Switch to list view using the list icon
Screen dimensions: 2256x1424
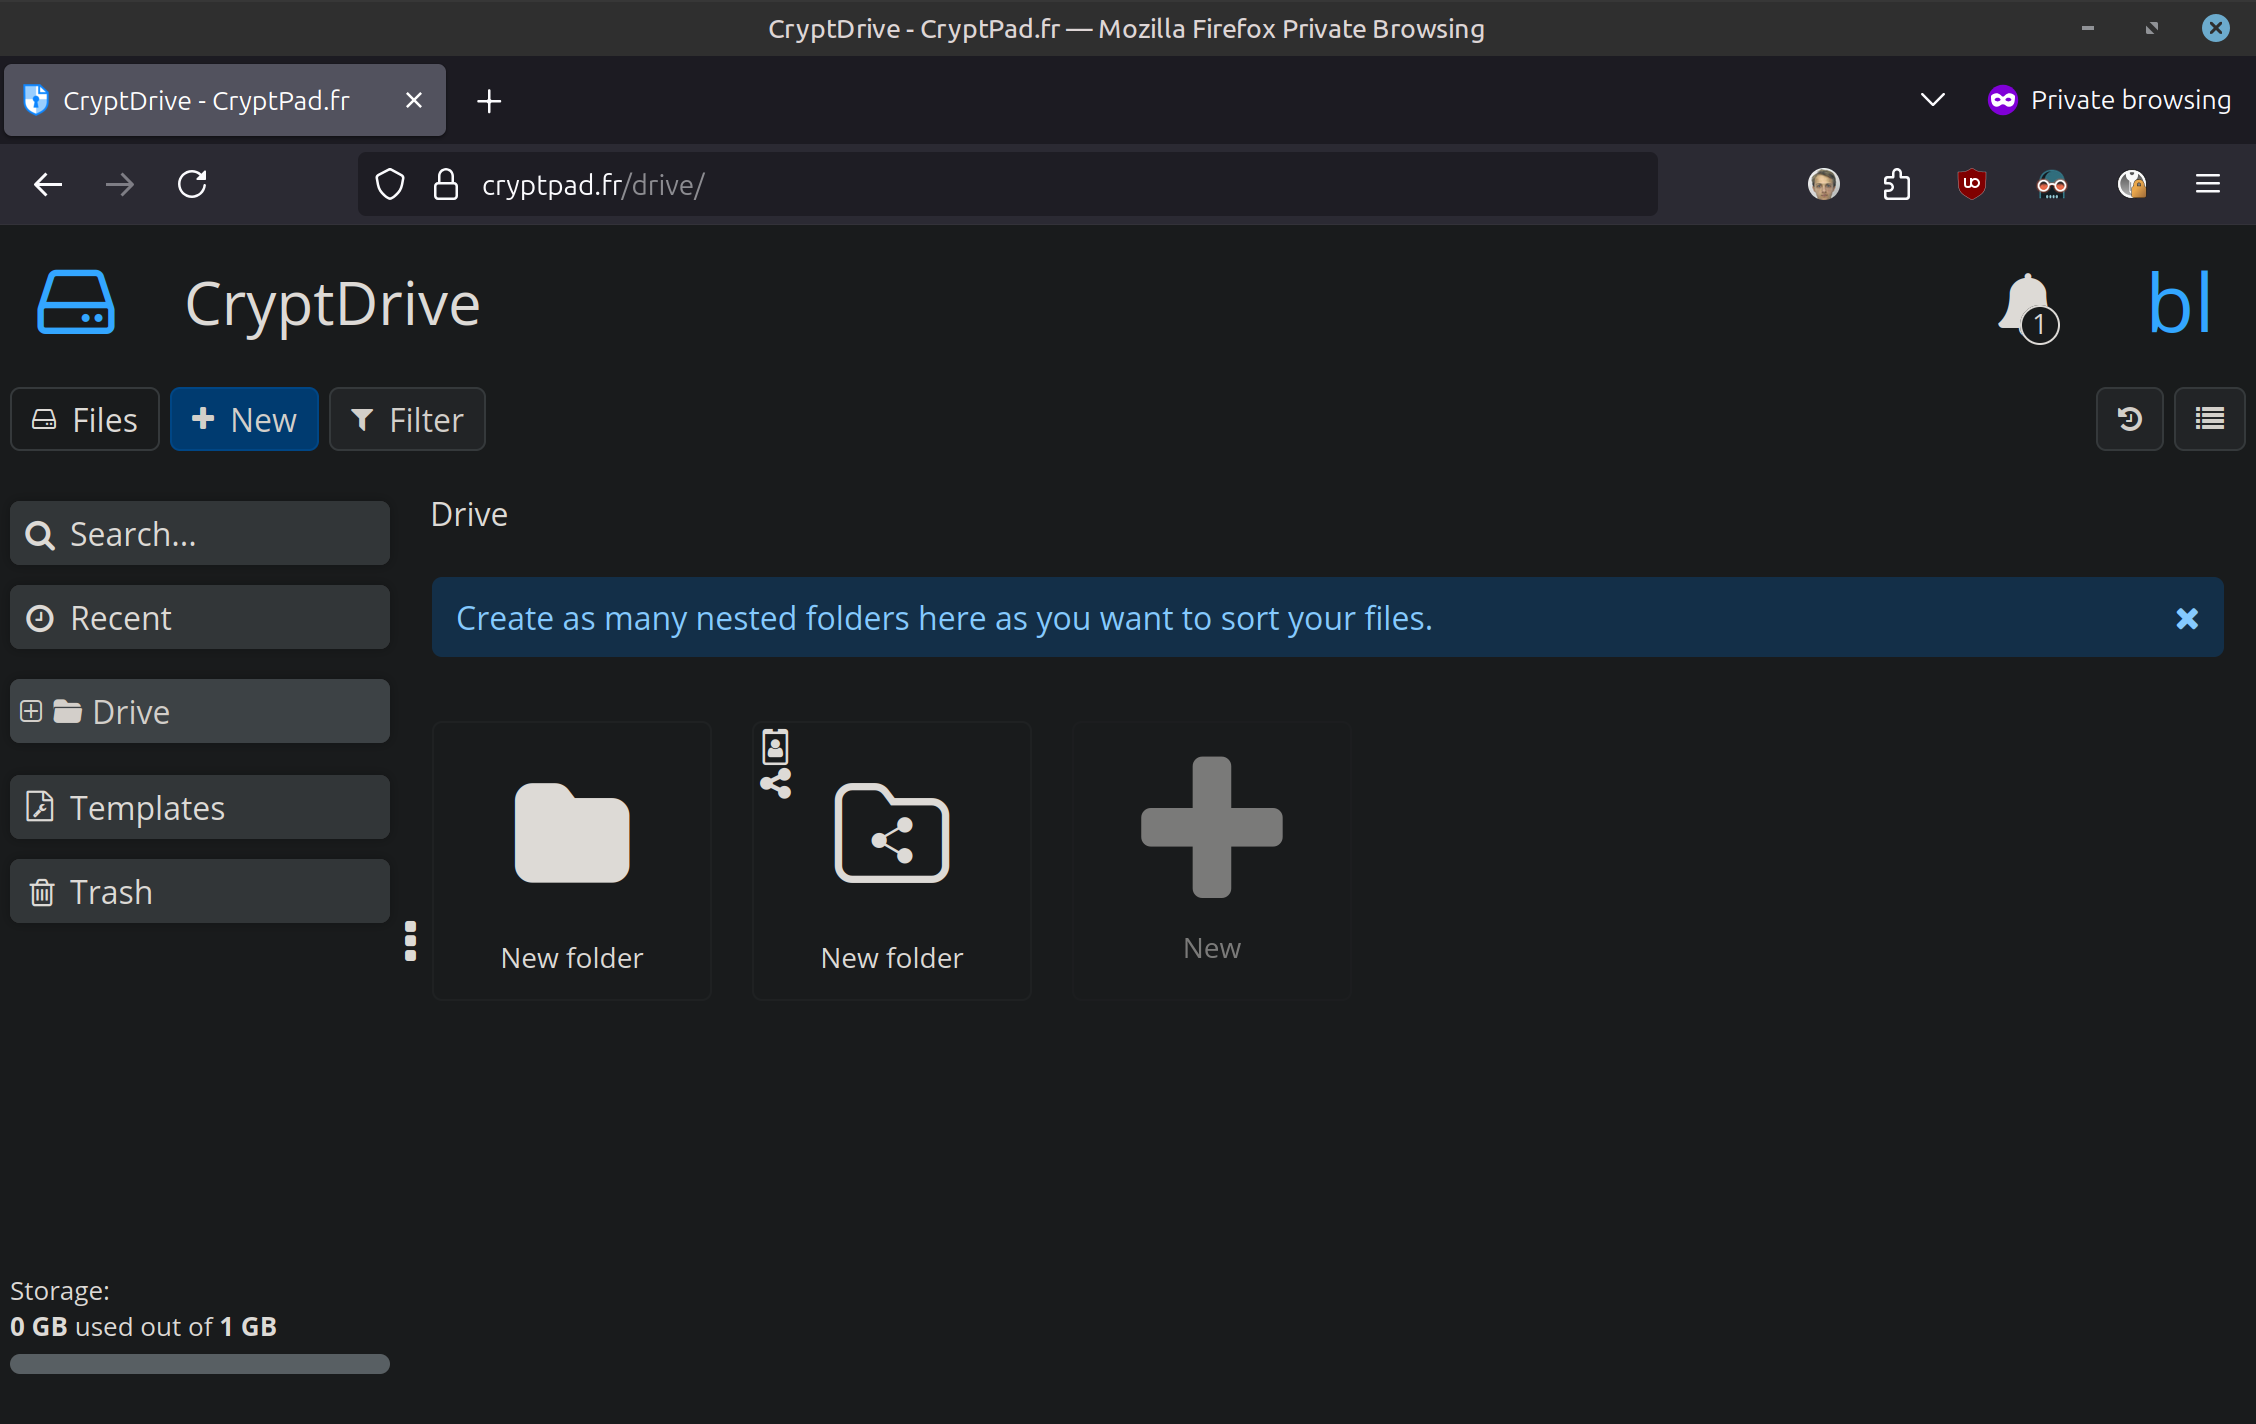(x=2209, y=419)
